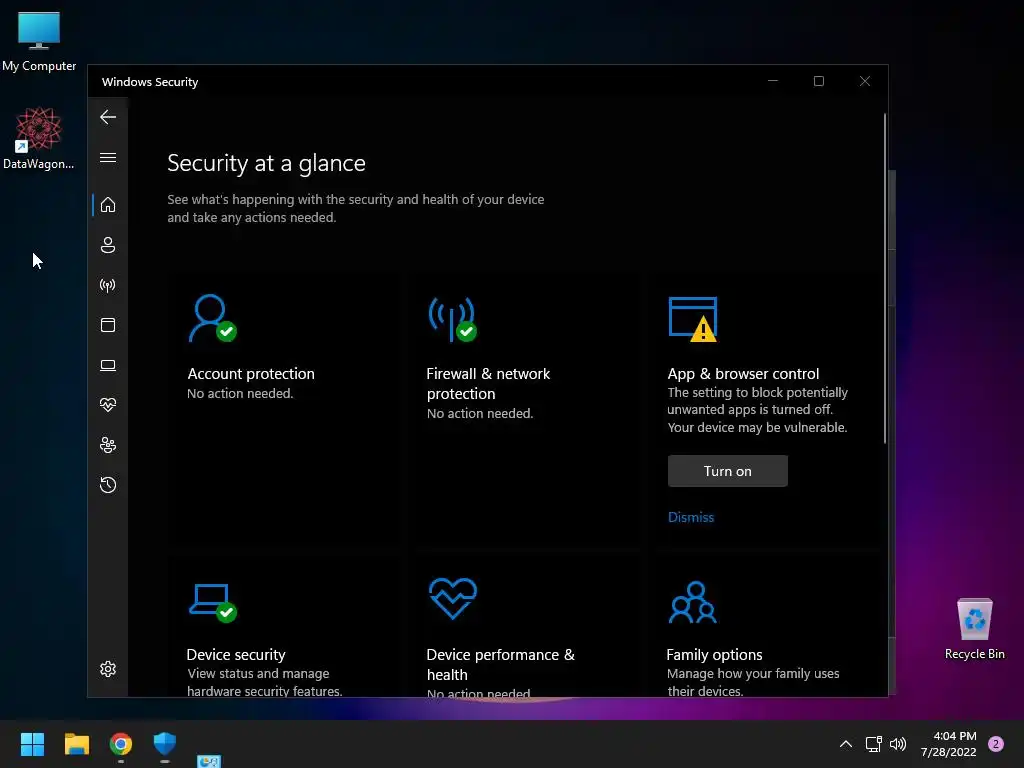The width and height of the screenshot is (1024, 768).
Task: Click the Device performance heart tile icon
Action: pyautogui.click(x=453, y=598)
